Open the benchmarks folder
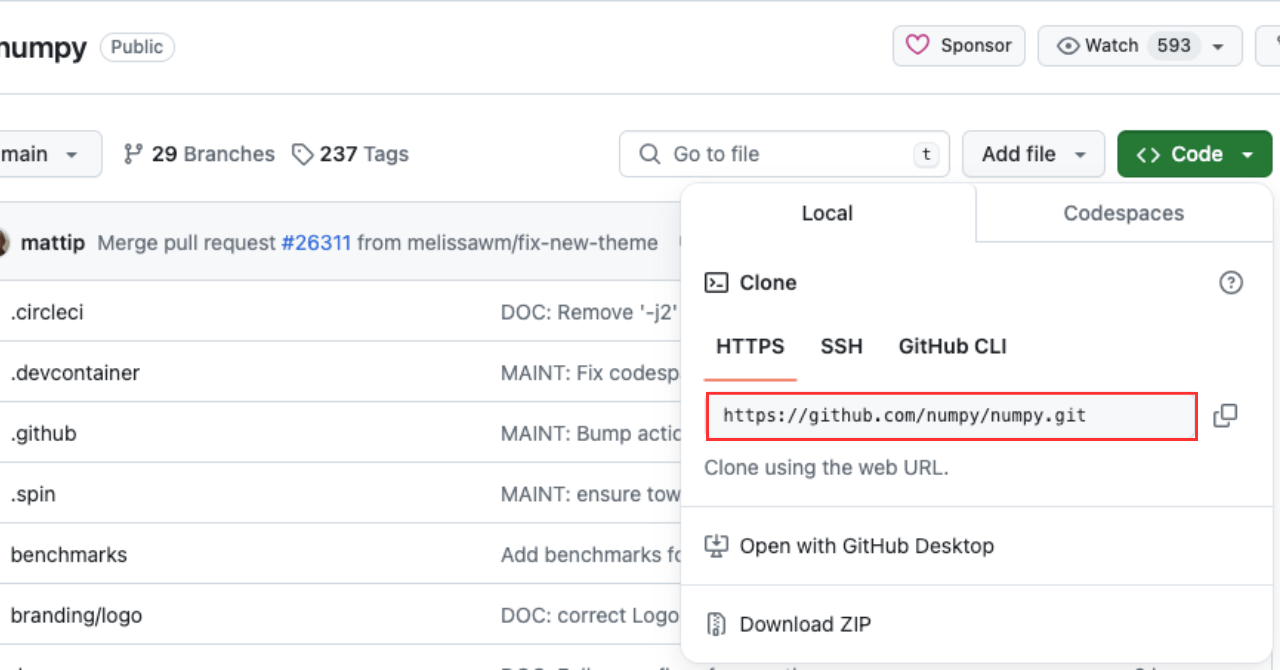The image size is (1280, 670). (x=69, y=555)
